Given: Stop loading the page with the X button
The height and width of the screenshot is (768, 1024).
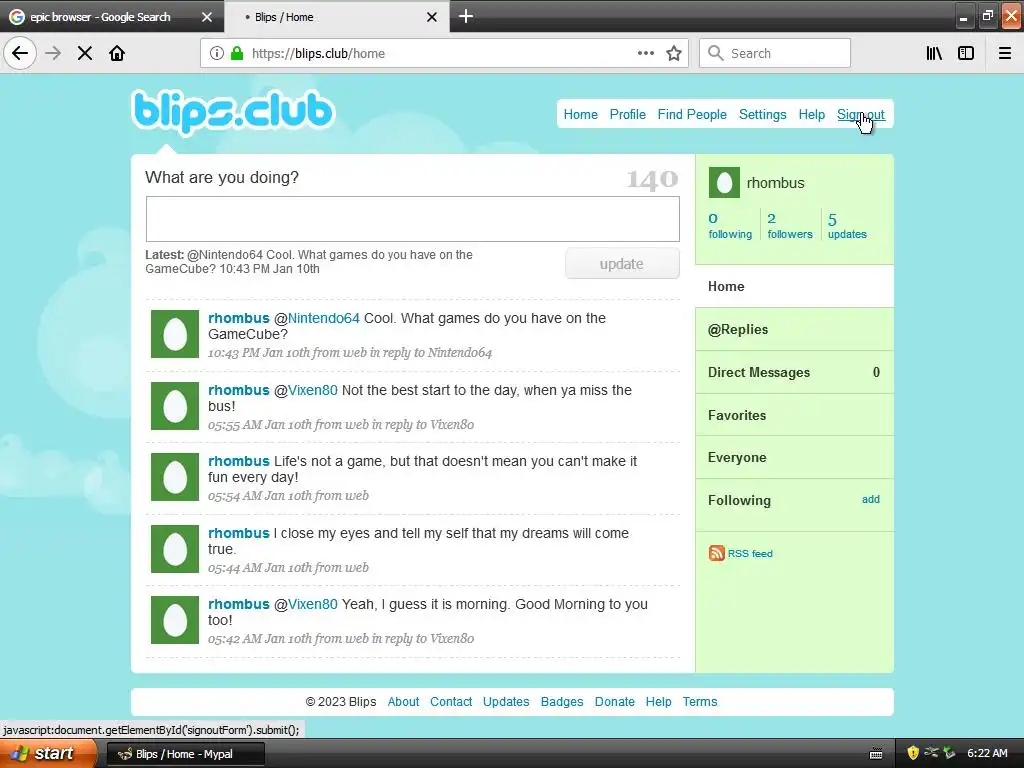Looking at the screenshot, I should click(85, 53).
